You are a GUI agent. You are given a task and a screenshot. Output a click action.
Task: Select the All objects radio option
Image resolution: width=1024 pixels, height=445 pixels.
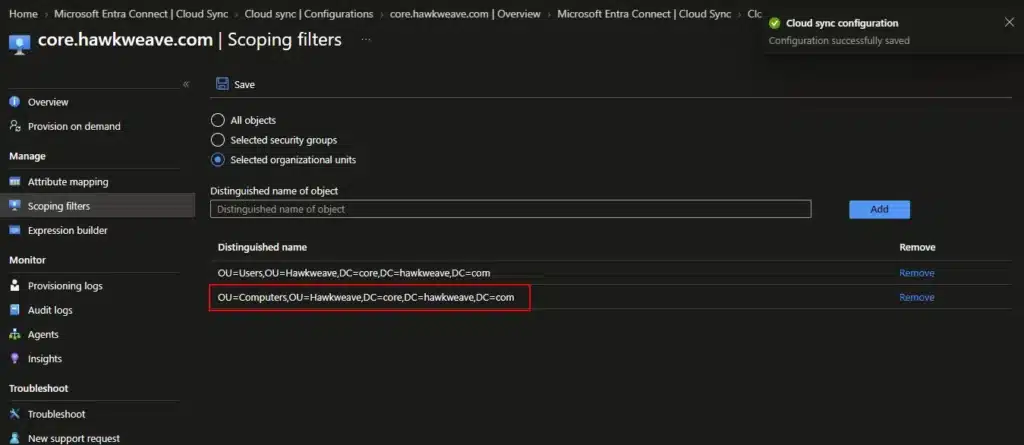coord(218,120)
